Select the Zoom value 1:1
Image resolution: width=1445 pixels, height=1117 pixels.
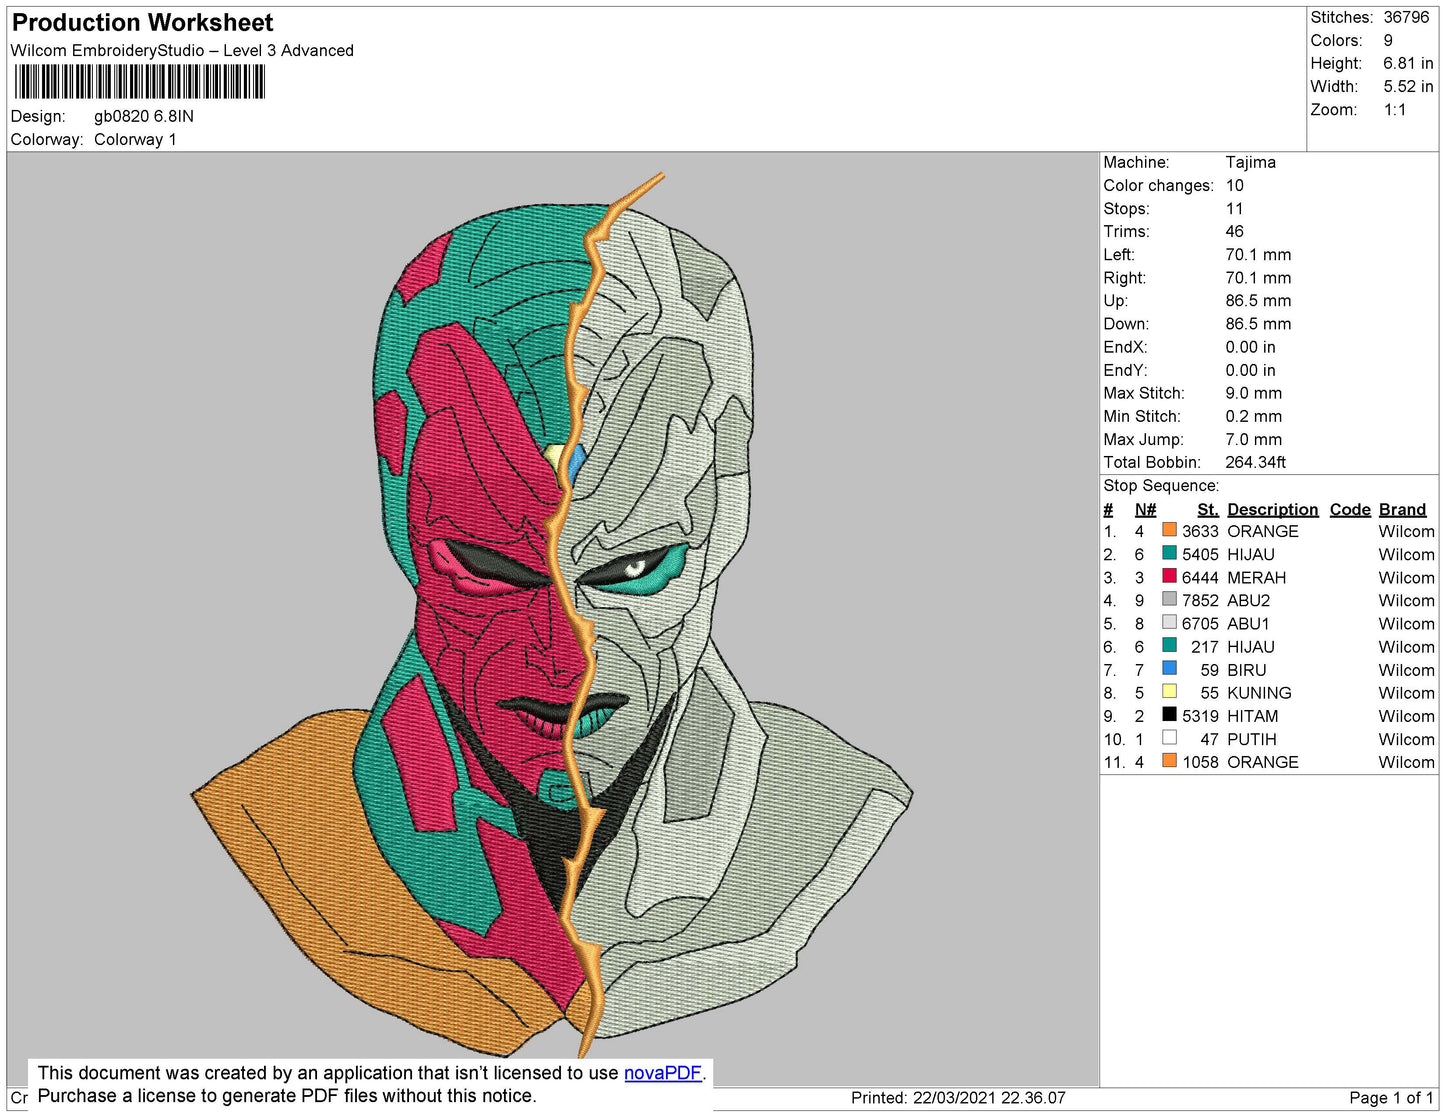tap(1395, 110)
